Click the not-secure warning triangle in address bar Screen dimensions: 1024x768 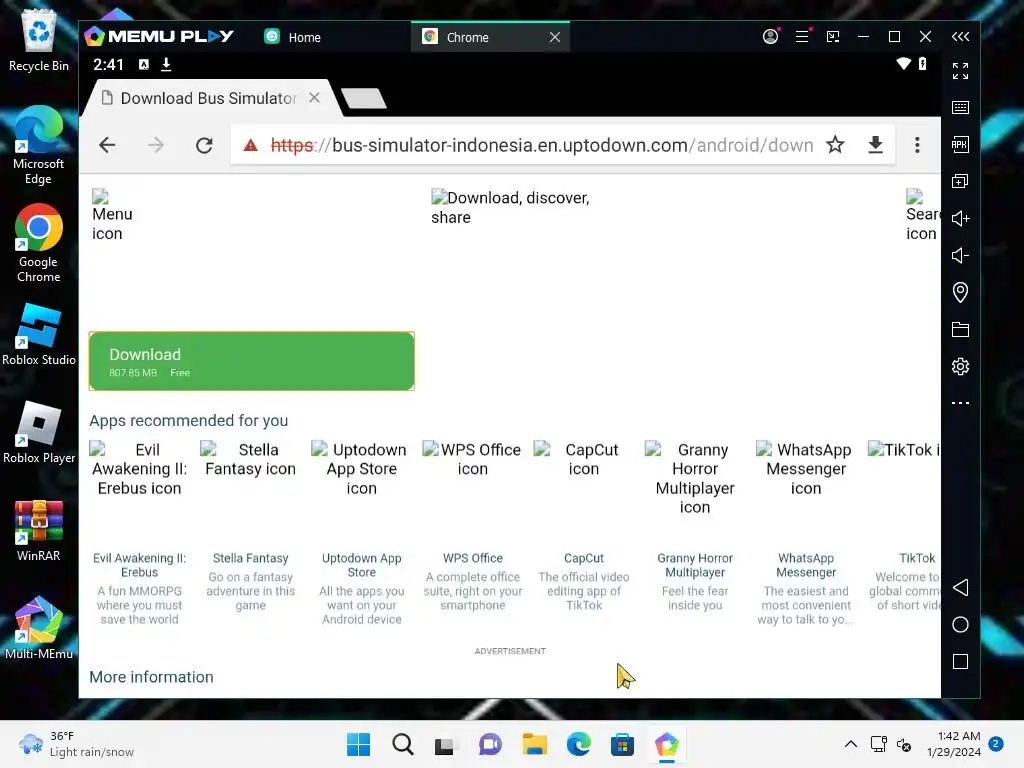[x=250, y=145]
